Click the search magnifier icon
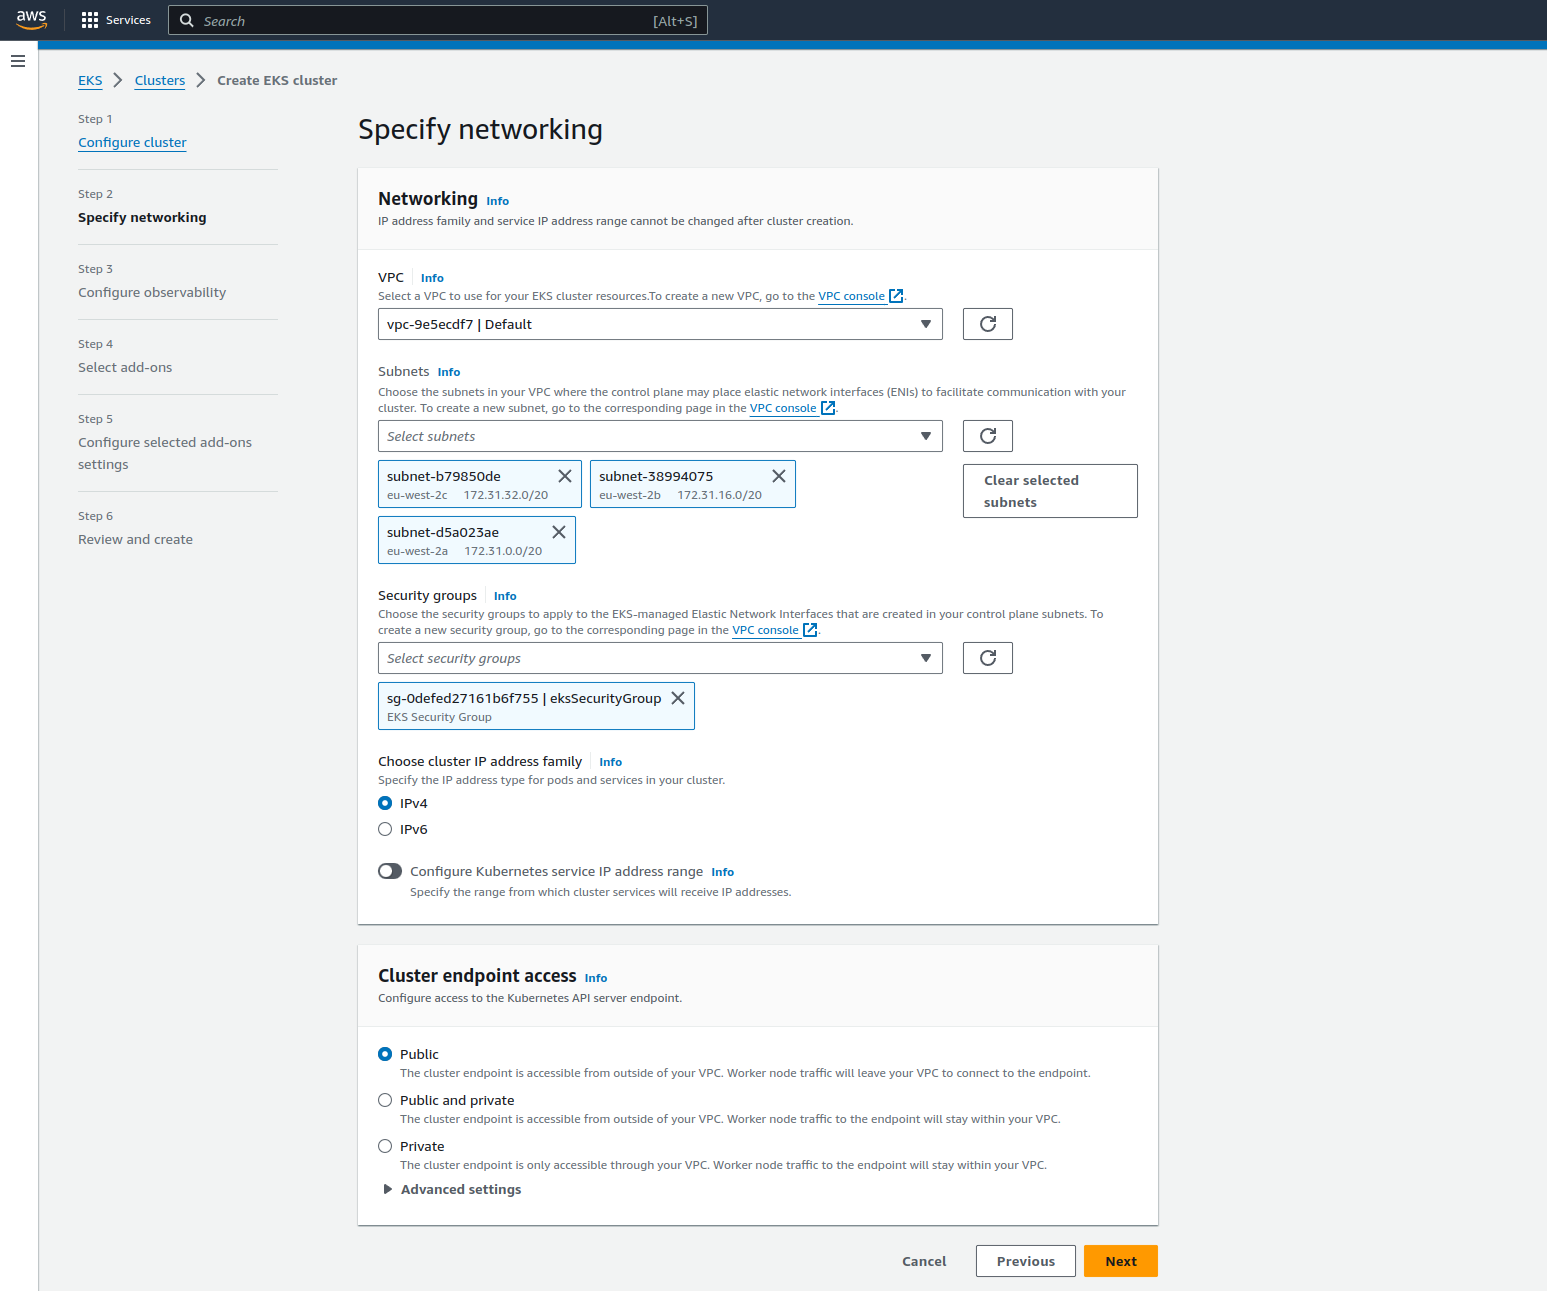Viewport: 1547px width, 1291px height. coord(186,20)
